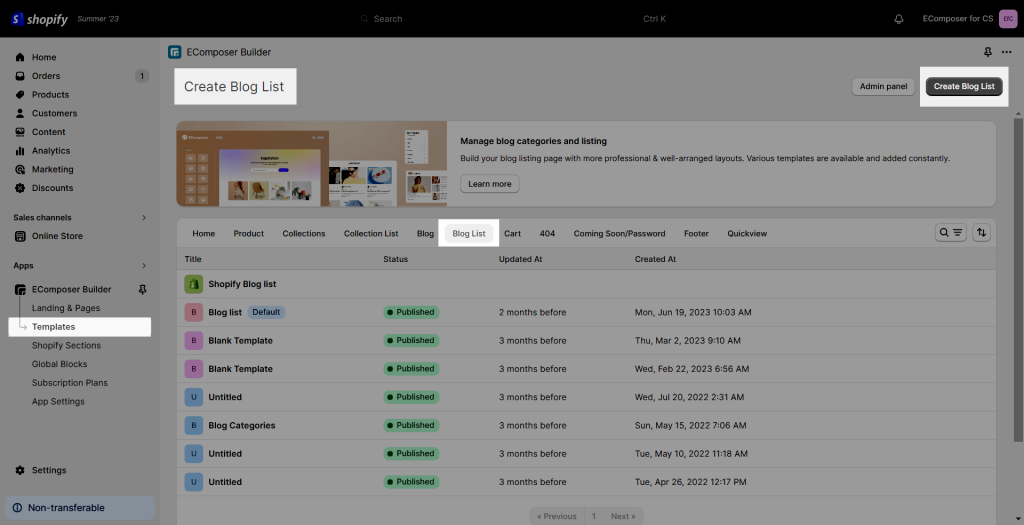Click Orders badge count 1
This screenshot has width=1024, height=525.
click(x=142, y=76)
